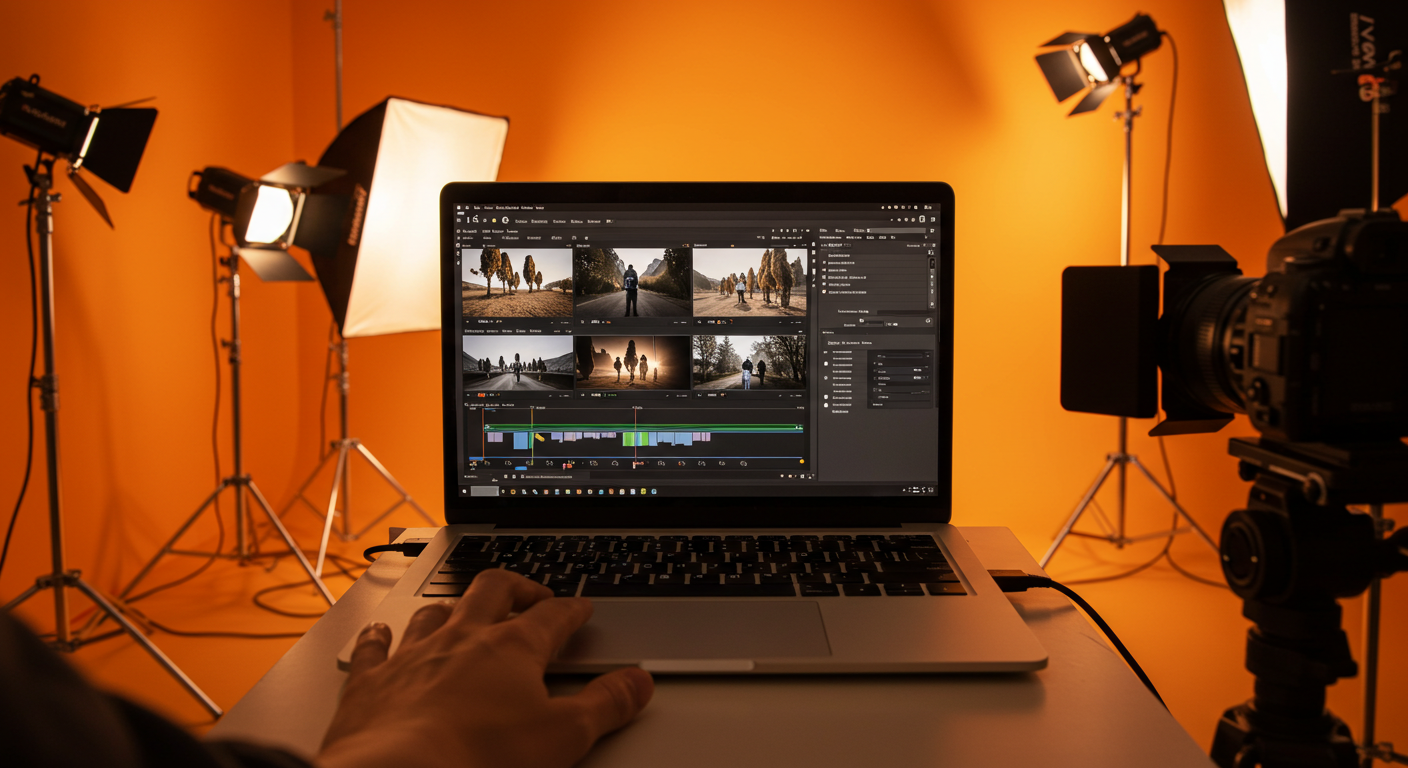Viewport: 1408px width, 768px height.
Task: Click the zoom magnifier icon under top-right clip
Action: [x=698, y=323]
